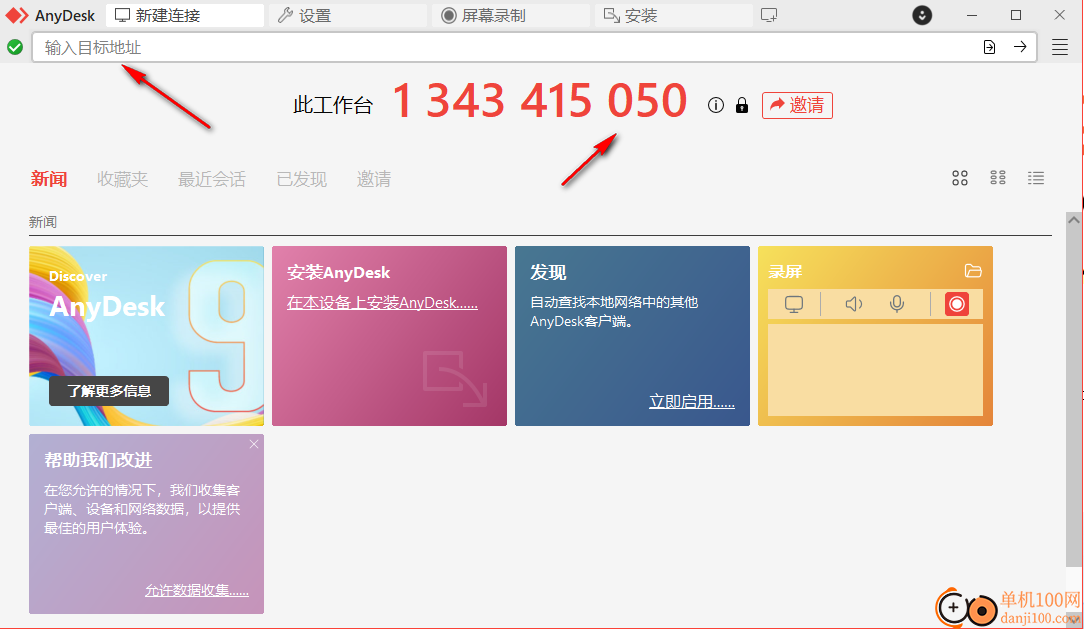Click the 安装AnyDesk card title
The image size is (1084, 629).
pyautogui.click(x=339, y=272)
